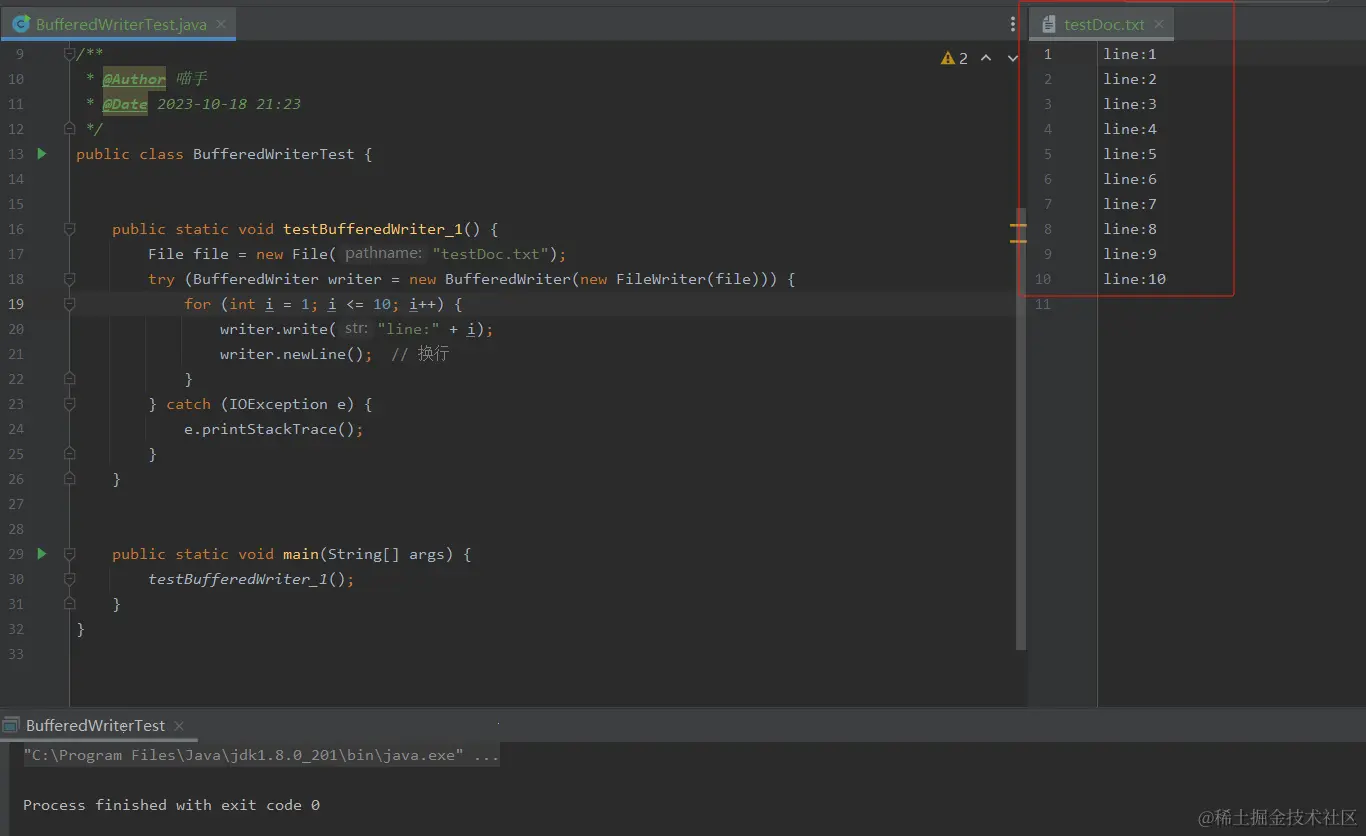Viewport: 1366px width, 836px height.
Task: Collapse the catch block at line 23
Action: pos(69,404)
